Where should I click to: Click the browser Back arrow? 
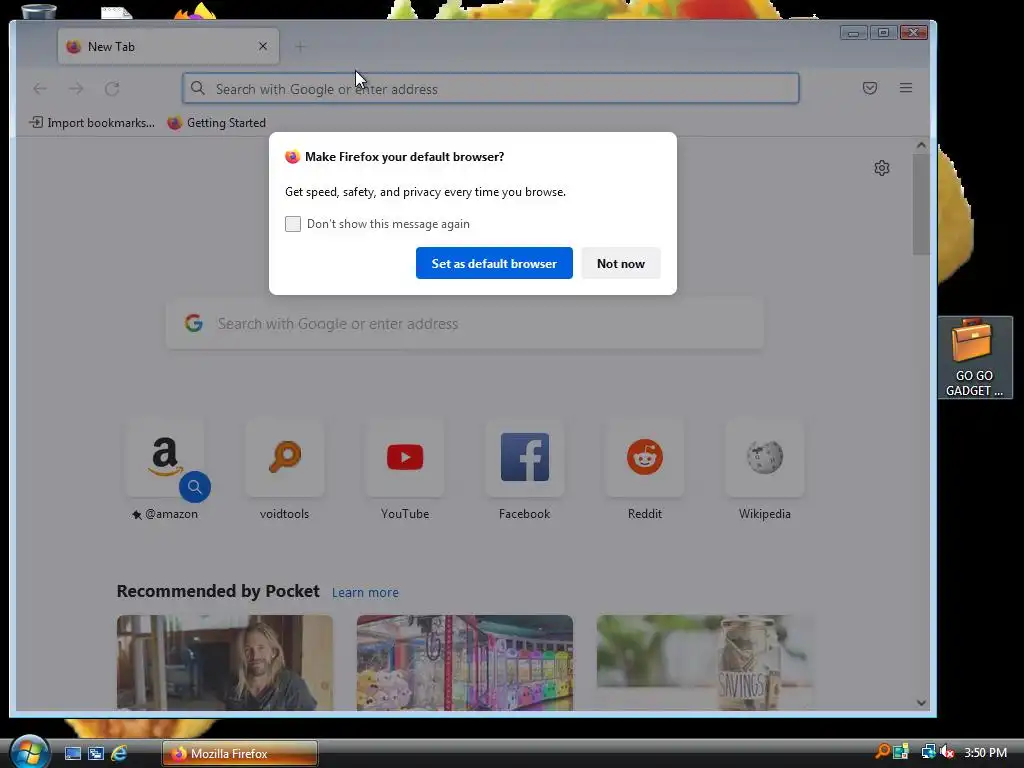pyautogui.click(x=40, y=89)
